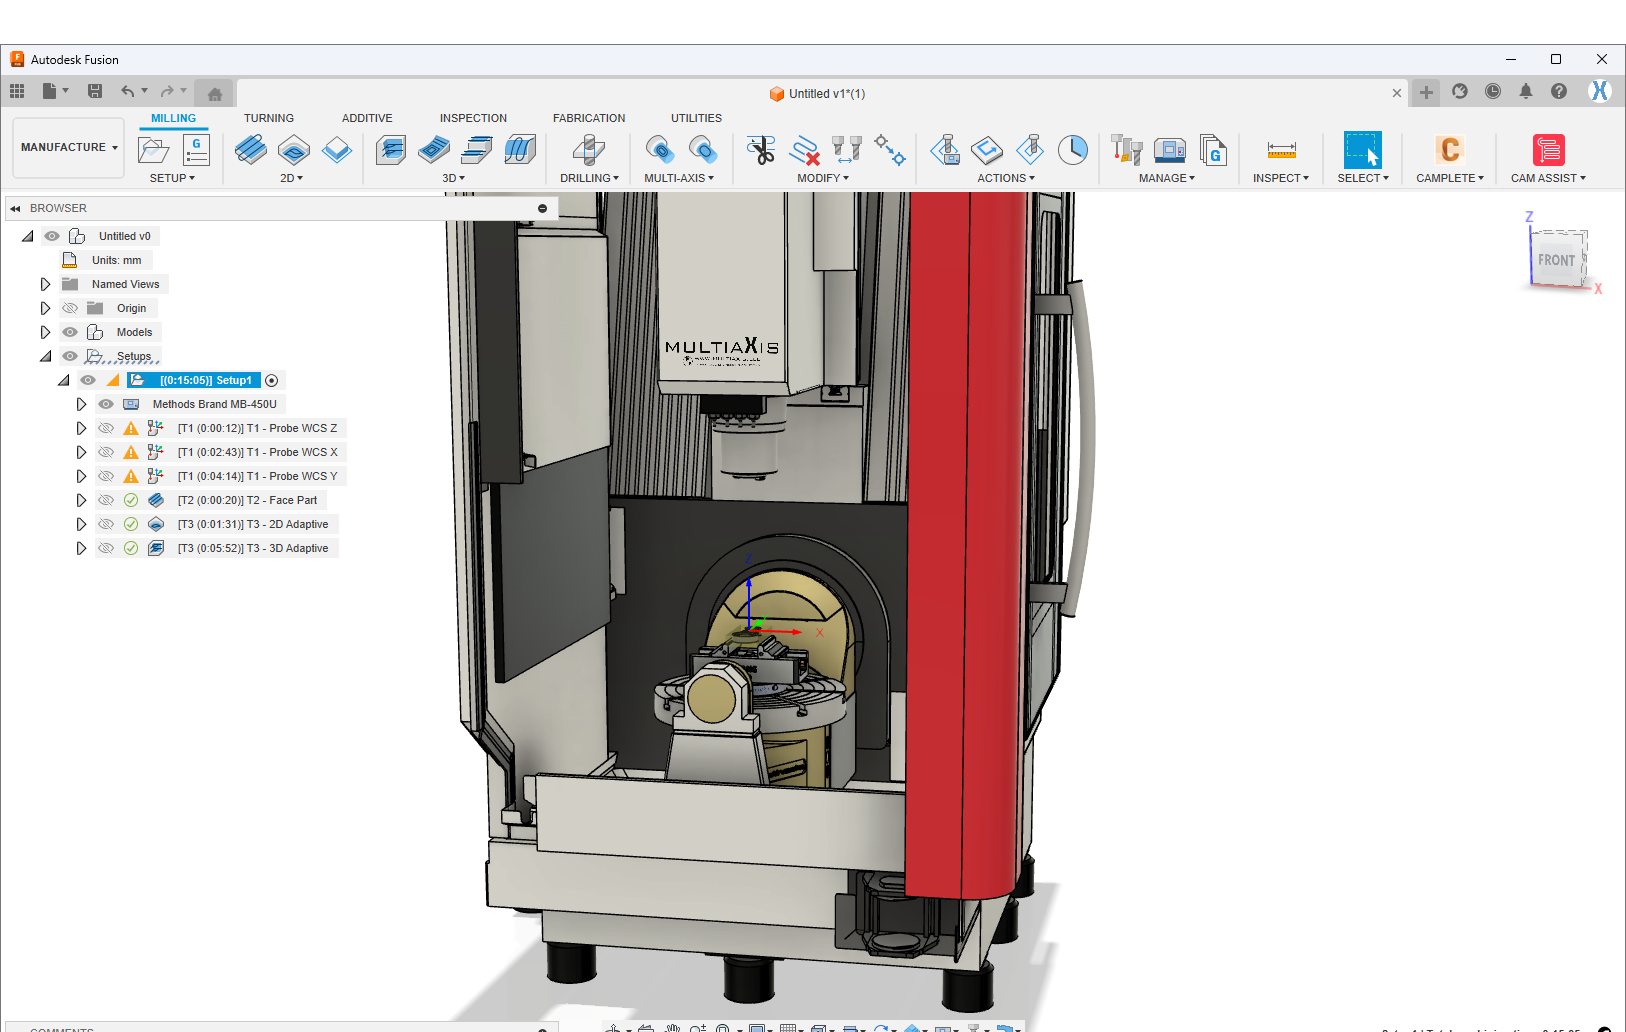Toggle visibility of the Face Part operation
Image resolution: width=1626 pixels, height=1032 pixels.
click(106, 500)
